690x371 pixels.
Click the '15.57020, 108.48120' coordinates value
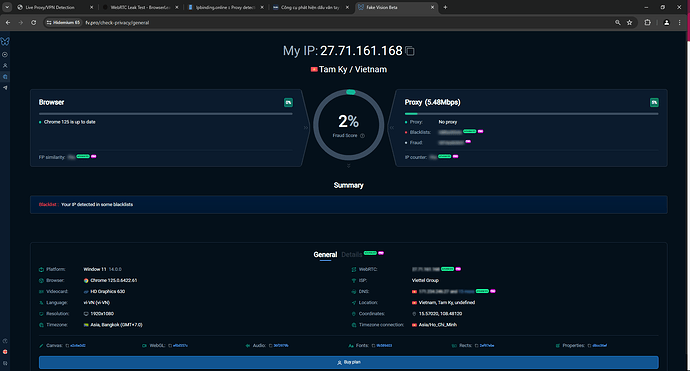(x=440, y=314)
